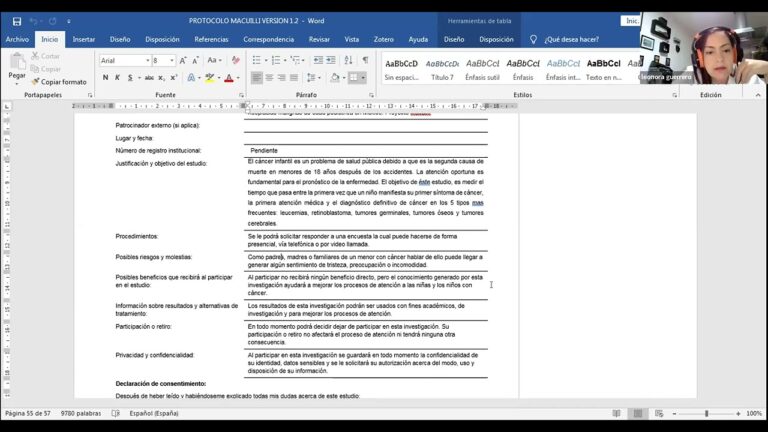The width and height of the screenshot is (768, 432).
Task: Change language Español (España) status
Action: pos(154,413)
